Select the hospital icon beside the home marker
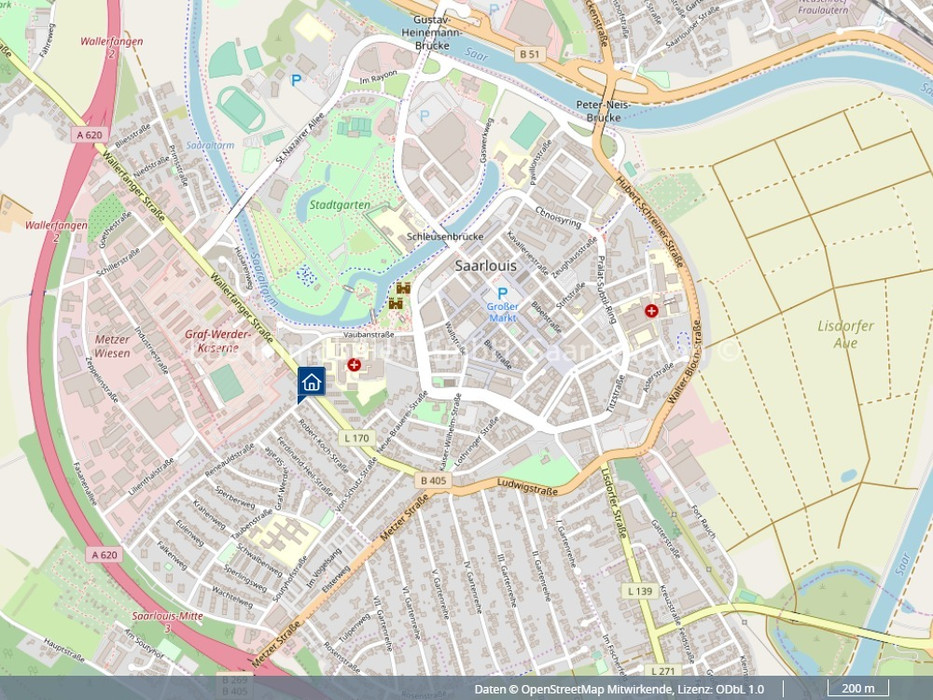Screen dimensions: 933x700 (354, 366)
